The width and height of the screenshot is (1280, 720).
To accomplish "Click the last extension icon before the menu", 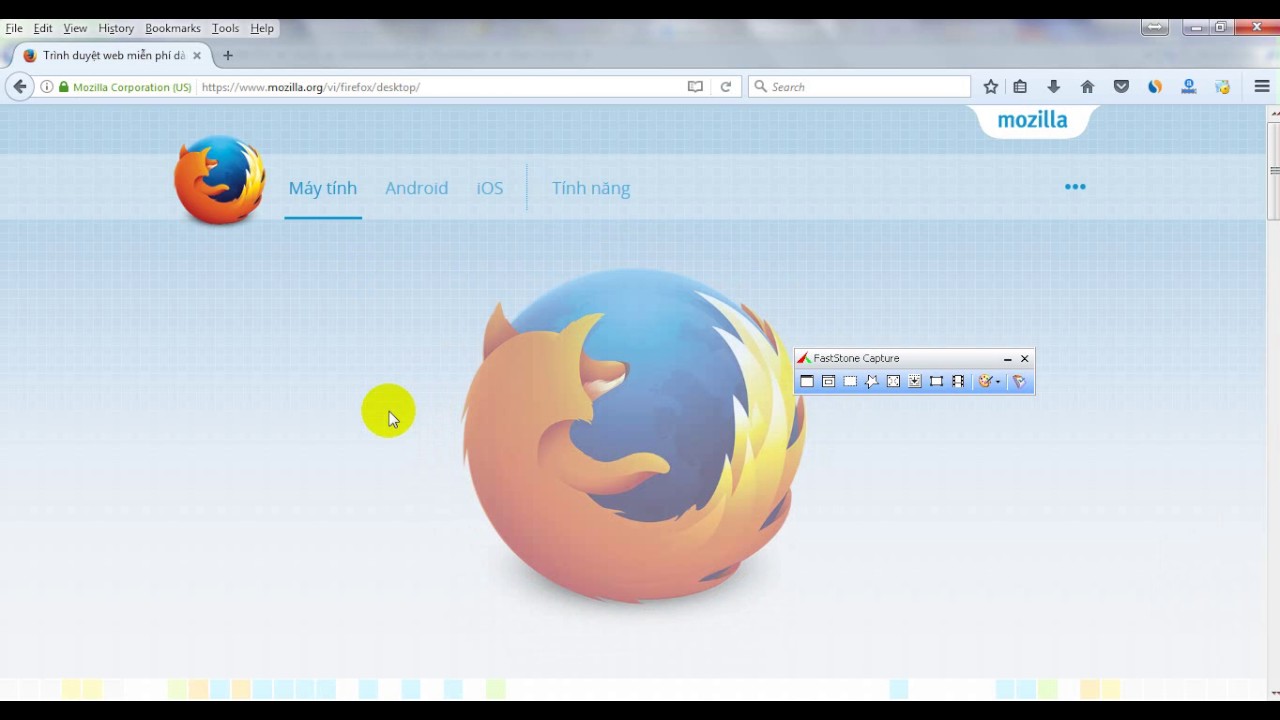I will (x=1222, y=87).
